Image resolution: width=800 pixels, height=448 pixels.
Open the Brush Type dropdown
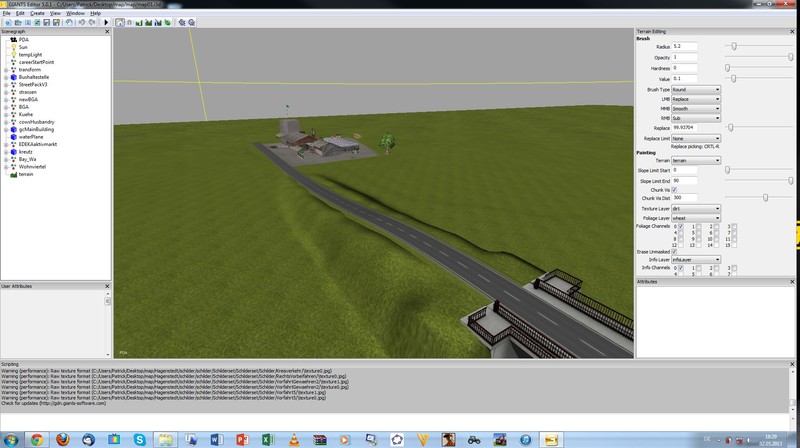coord(696,89)
